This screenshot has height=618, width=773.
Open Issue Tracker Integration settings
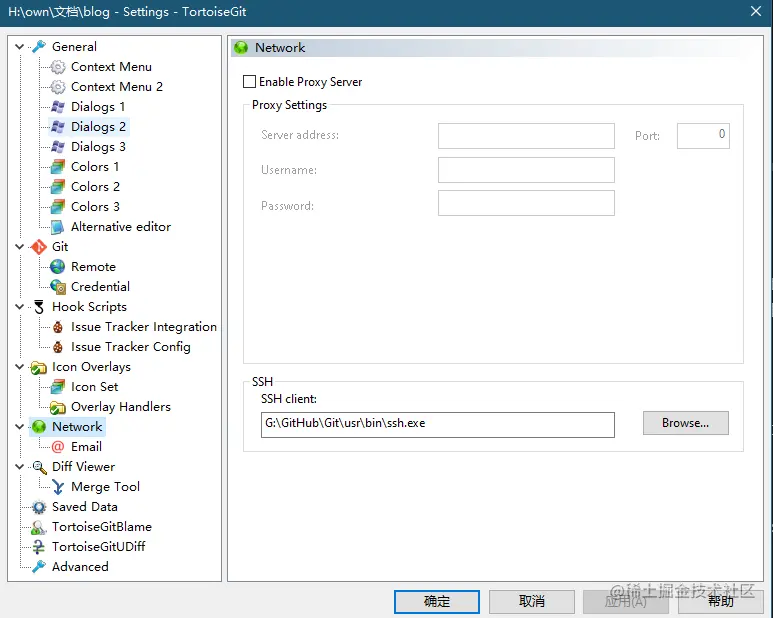[143, 327]
